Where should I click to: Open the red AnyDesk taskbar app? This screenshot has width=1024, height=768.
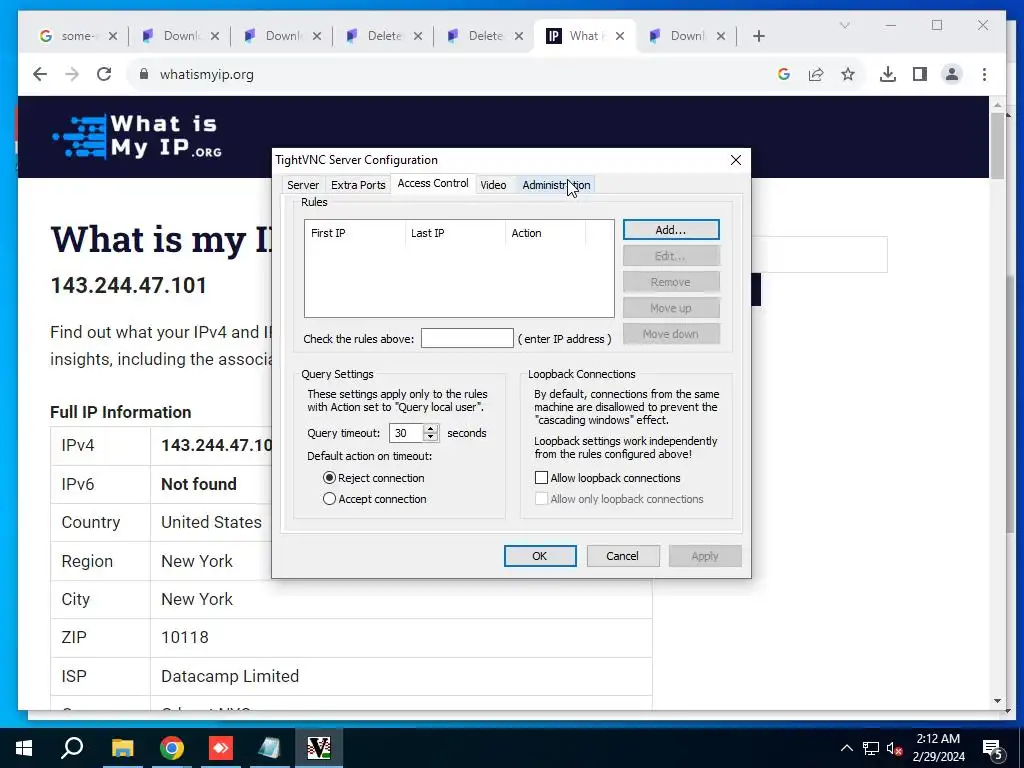pyautogui.click(x=221, y=748)
